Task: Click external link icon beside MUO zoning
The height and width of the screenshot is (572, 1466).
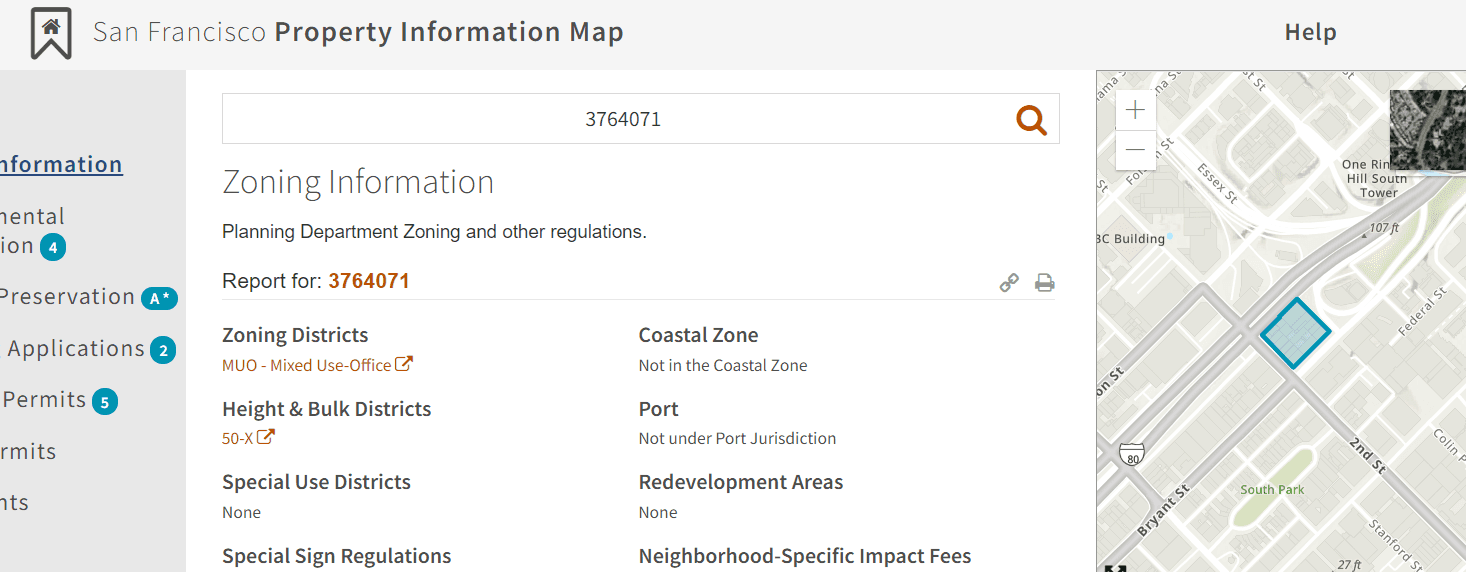Action: (404, 364)
